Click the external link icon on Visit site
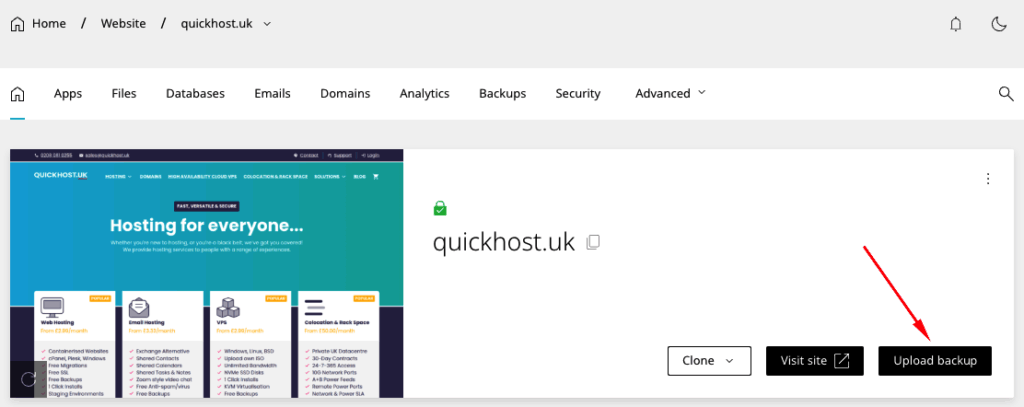 (x=842, y=361)
